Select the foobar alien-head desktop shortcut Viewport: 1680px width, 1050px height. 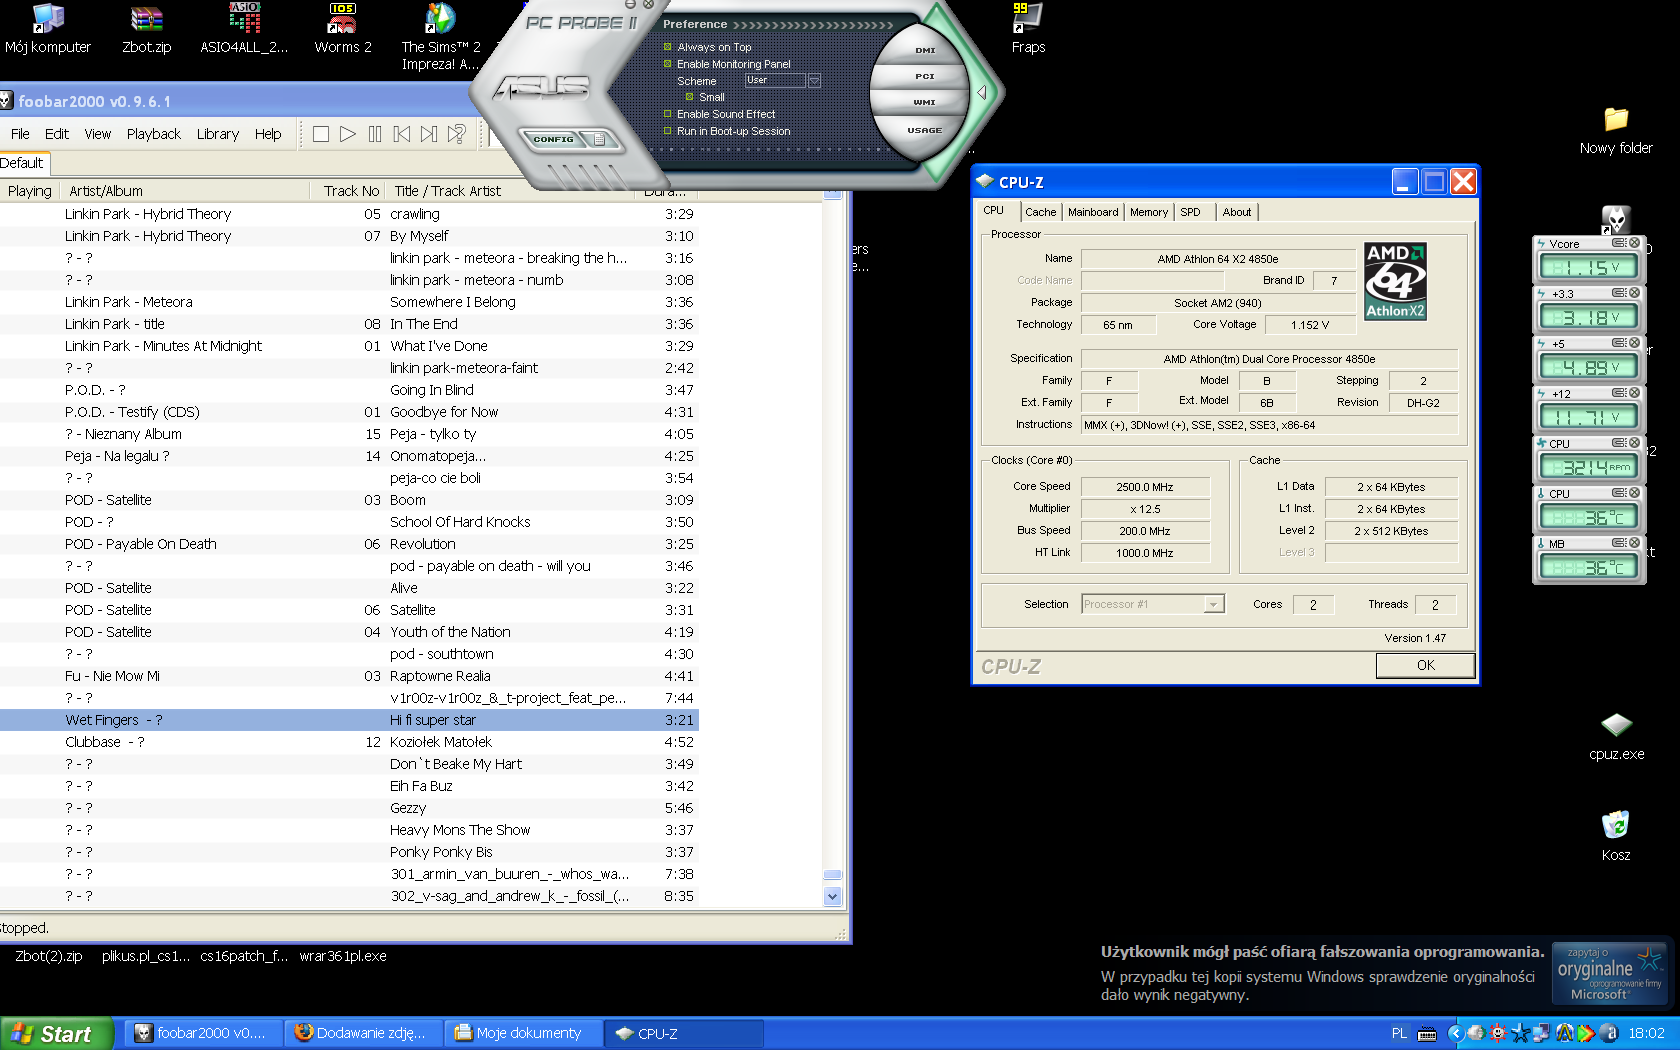[1616, 219]
